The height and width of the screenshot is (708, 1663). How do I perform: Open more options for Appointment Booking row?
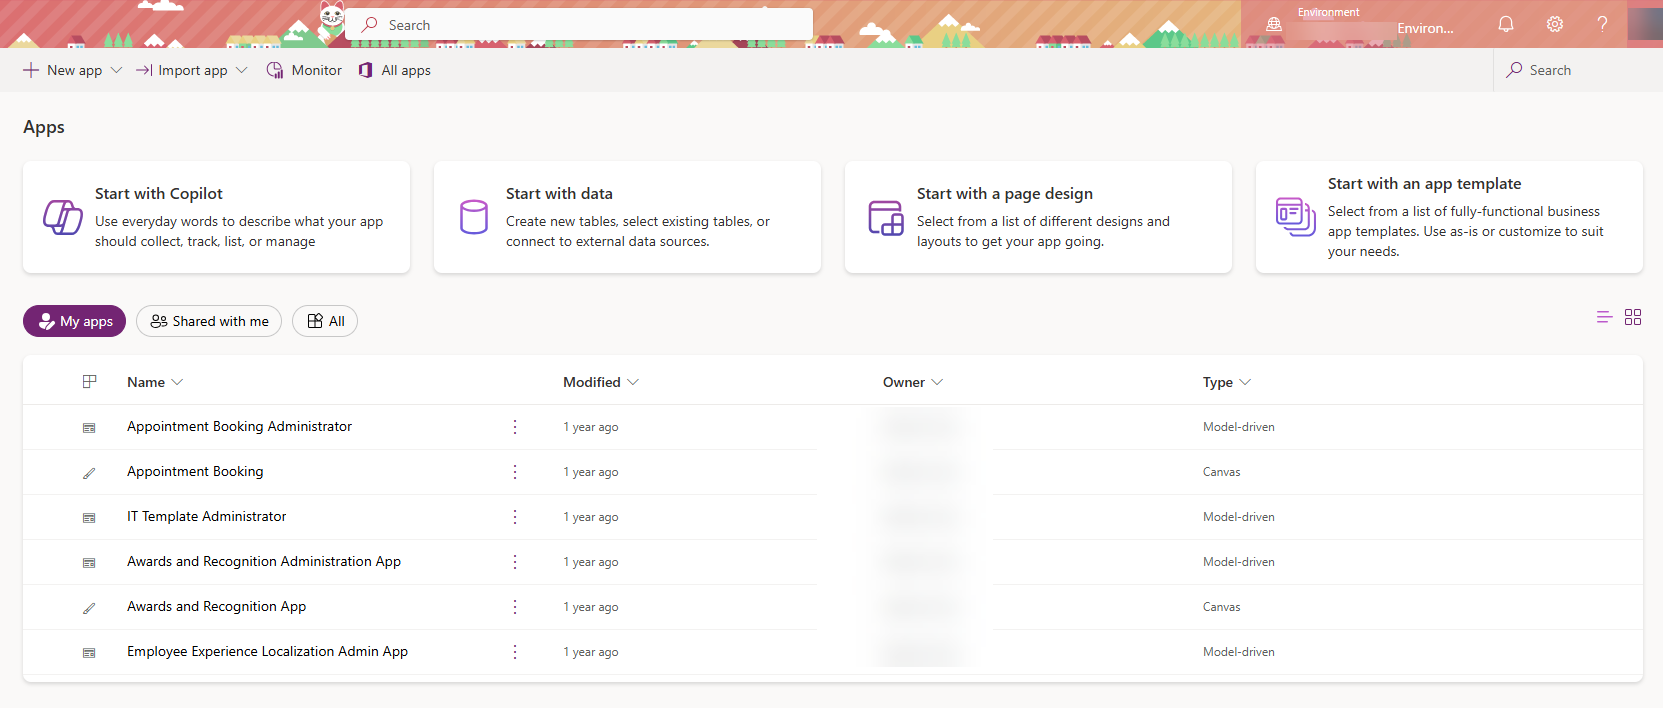(x=515, y=472)
